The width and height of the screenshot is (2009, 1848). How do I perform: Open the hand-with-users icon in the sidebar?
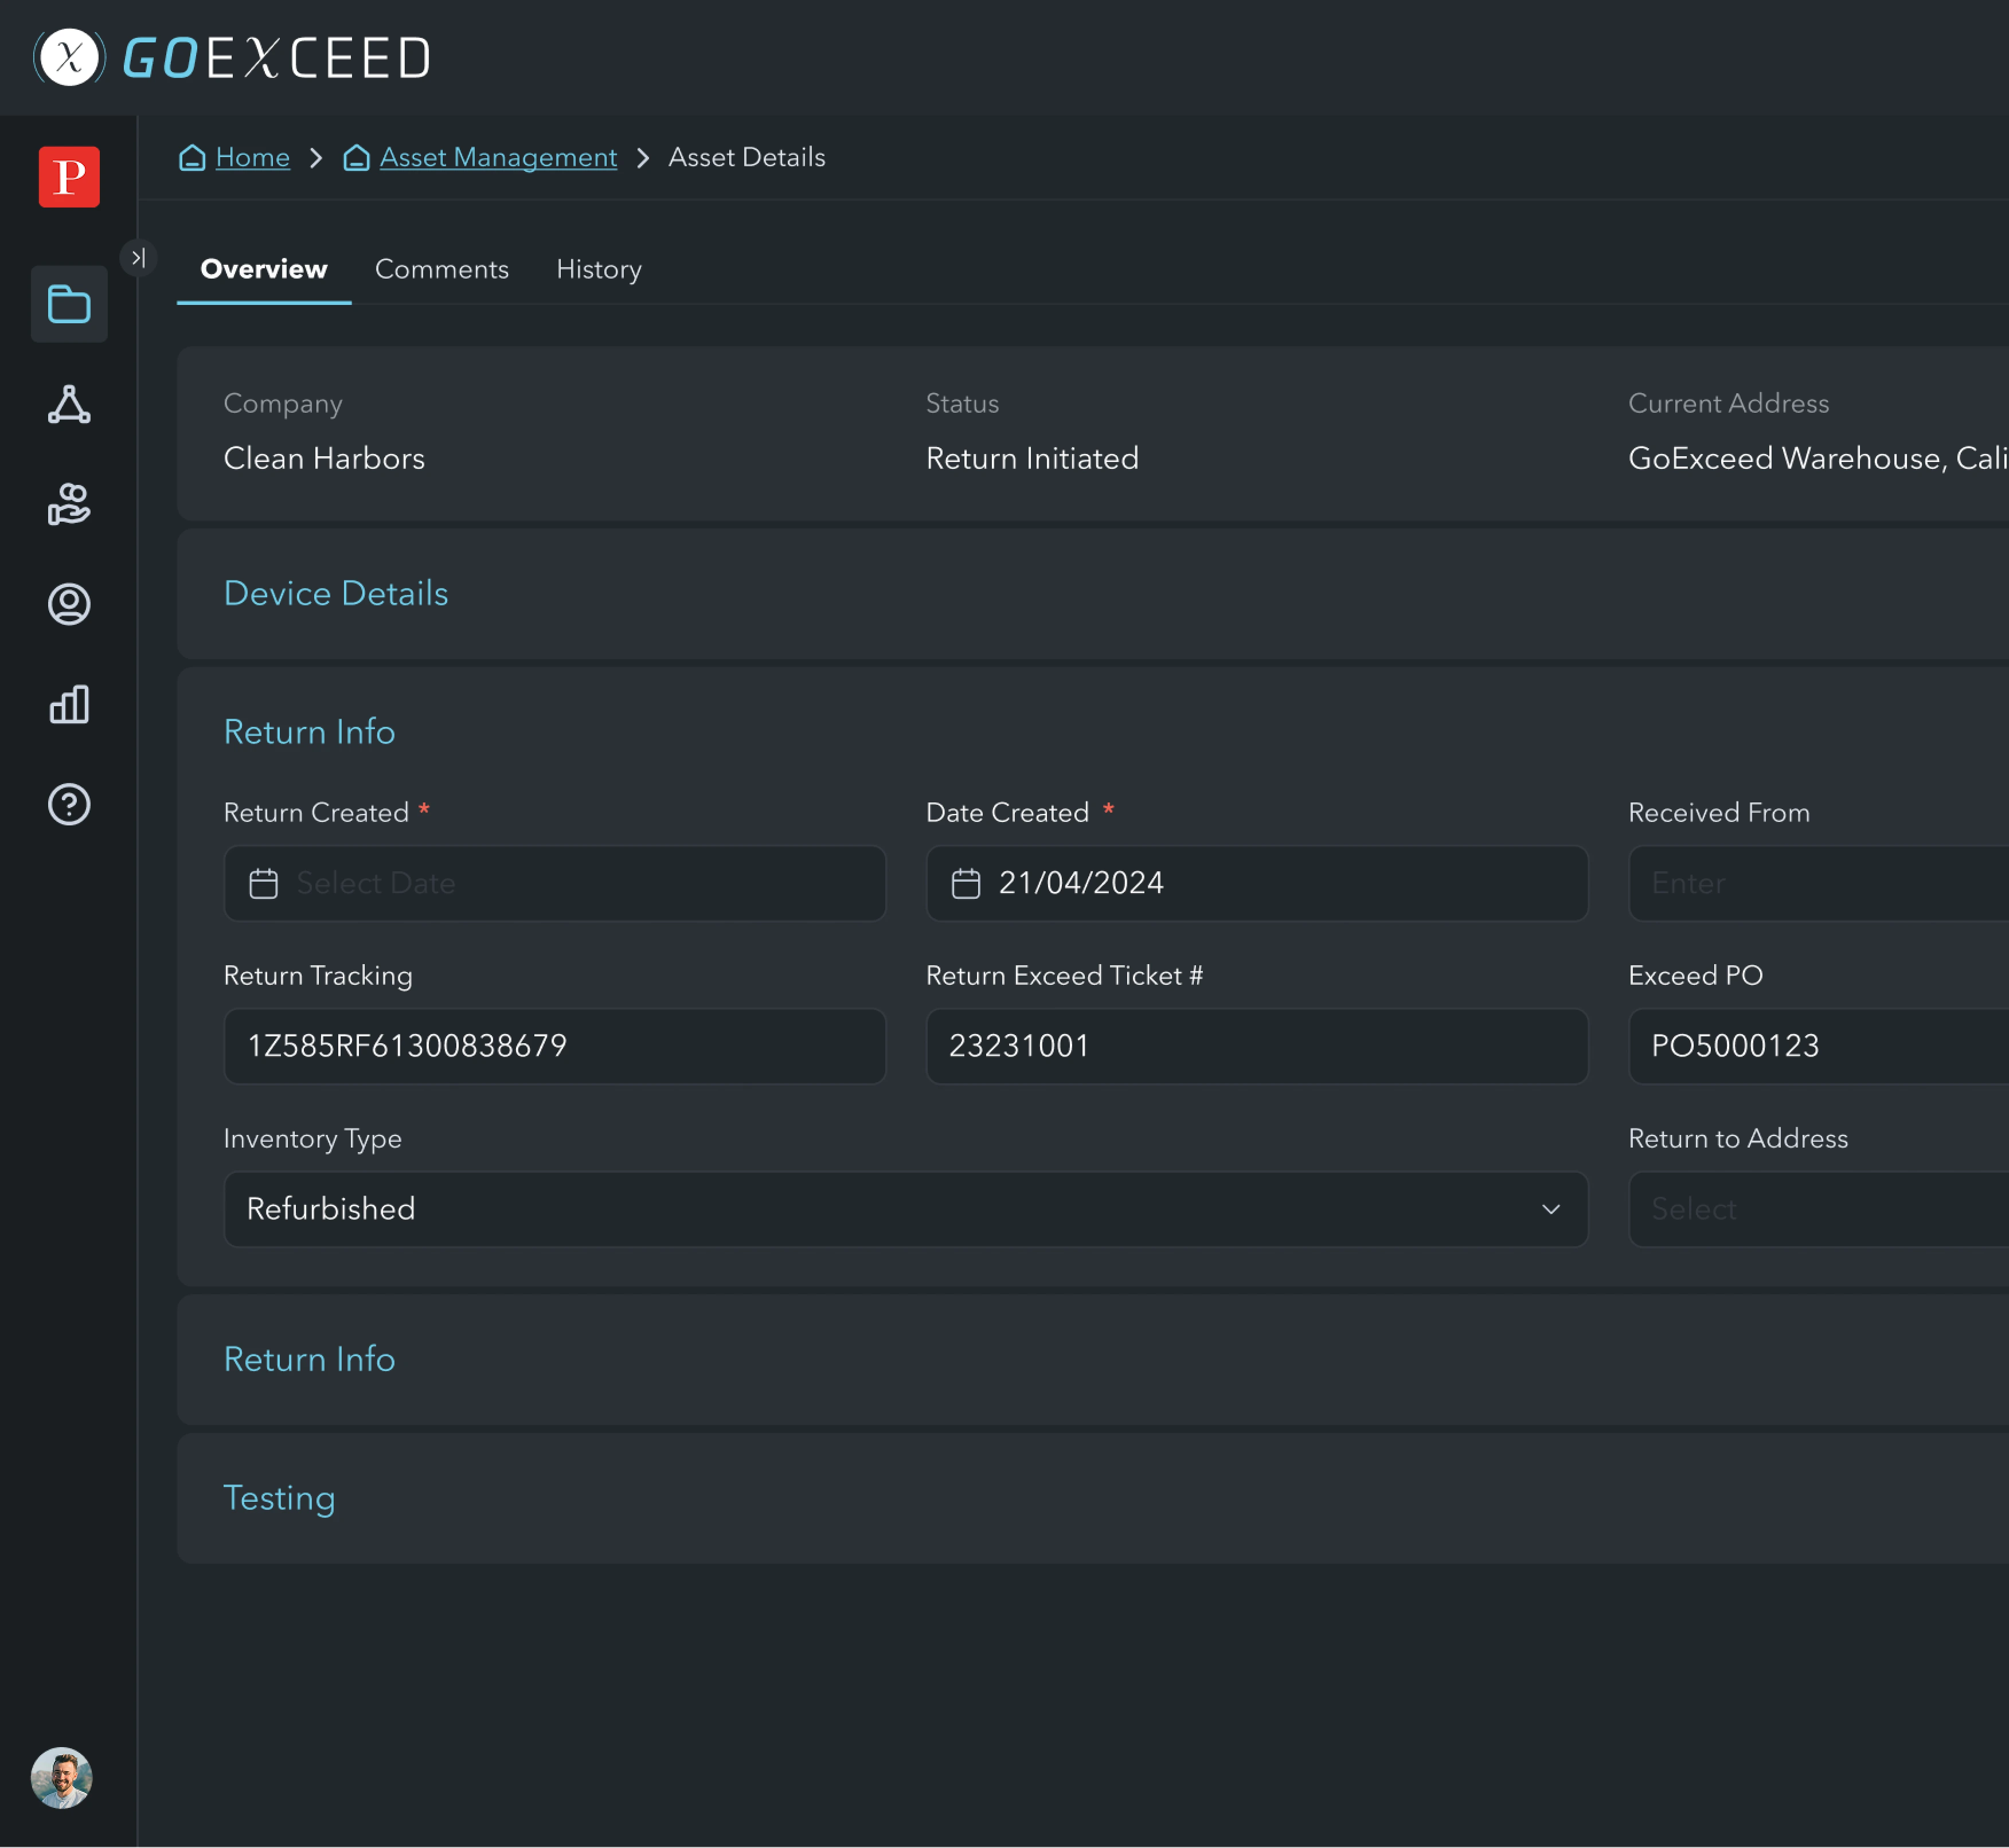click(x=69, y=504)
